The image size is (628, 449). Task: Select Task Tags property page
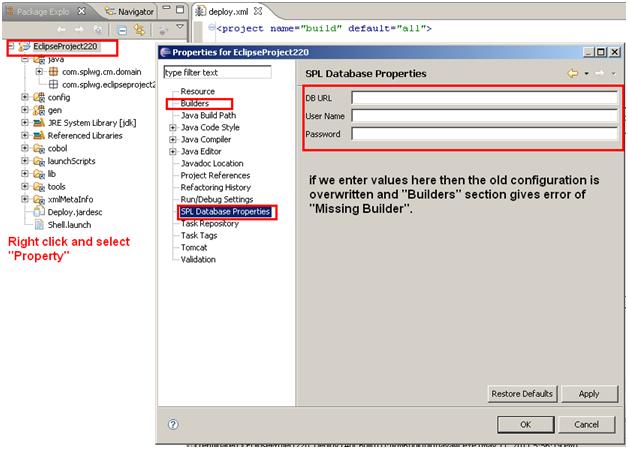(x=199, y=236)
